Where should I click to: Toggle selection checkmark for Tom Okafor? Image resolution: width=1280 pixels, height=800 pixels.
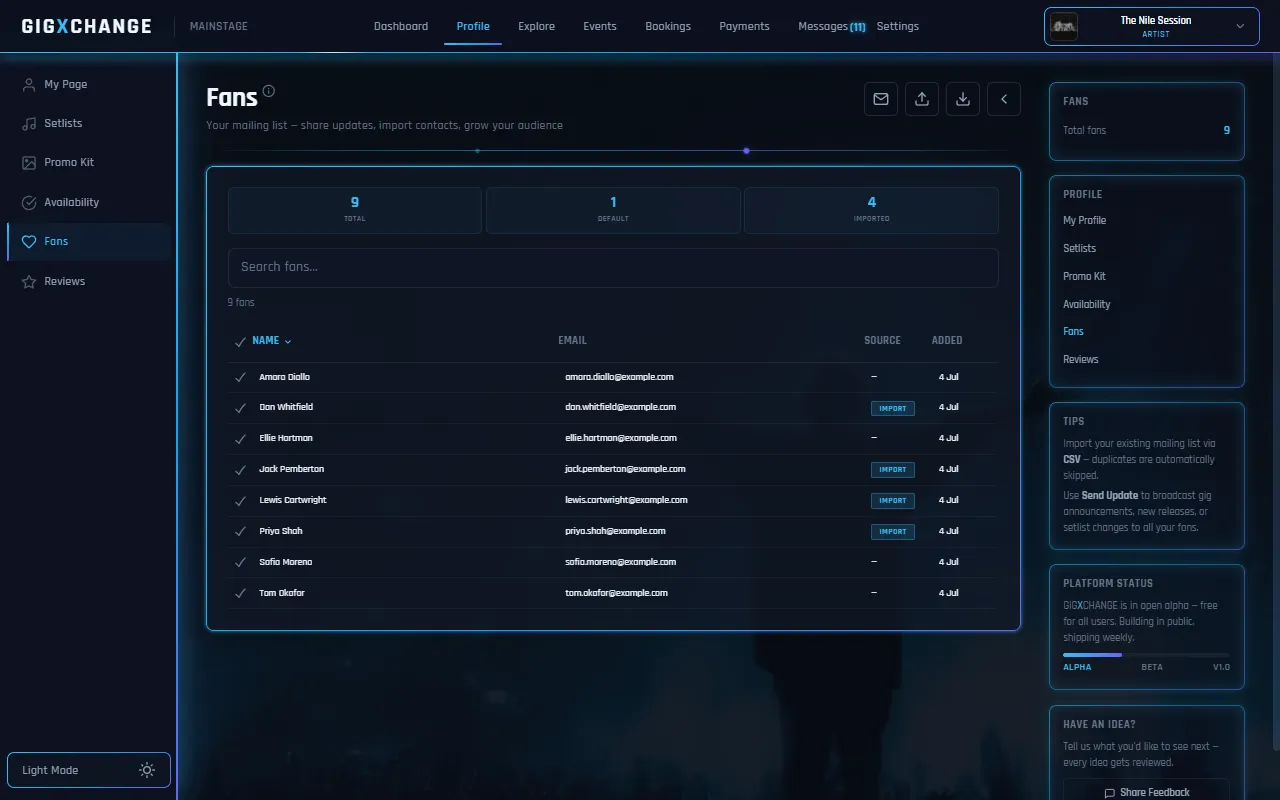(x=240, y=594)
